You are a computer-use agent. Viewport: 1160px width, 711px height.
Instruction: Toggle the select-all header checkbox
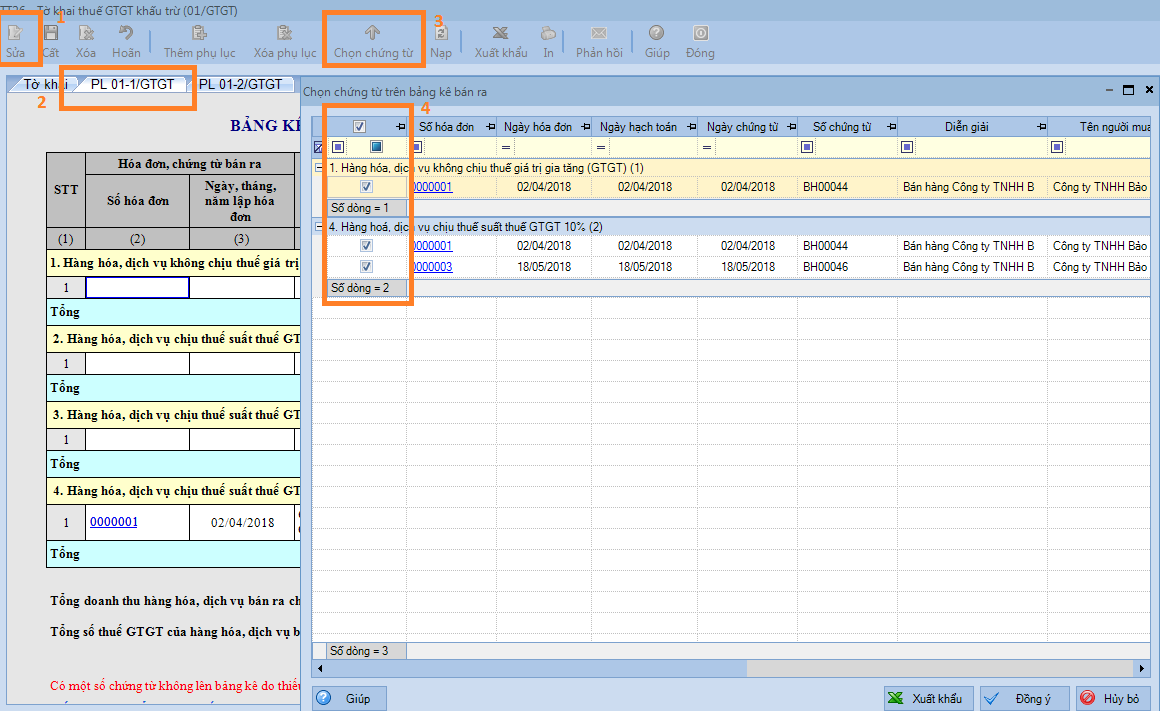(360, 127)
